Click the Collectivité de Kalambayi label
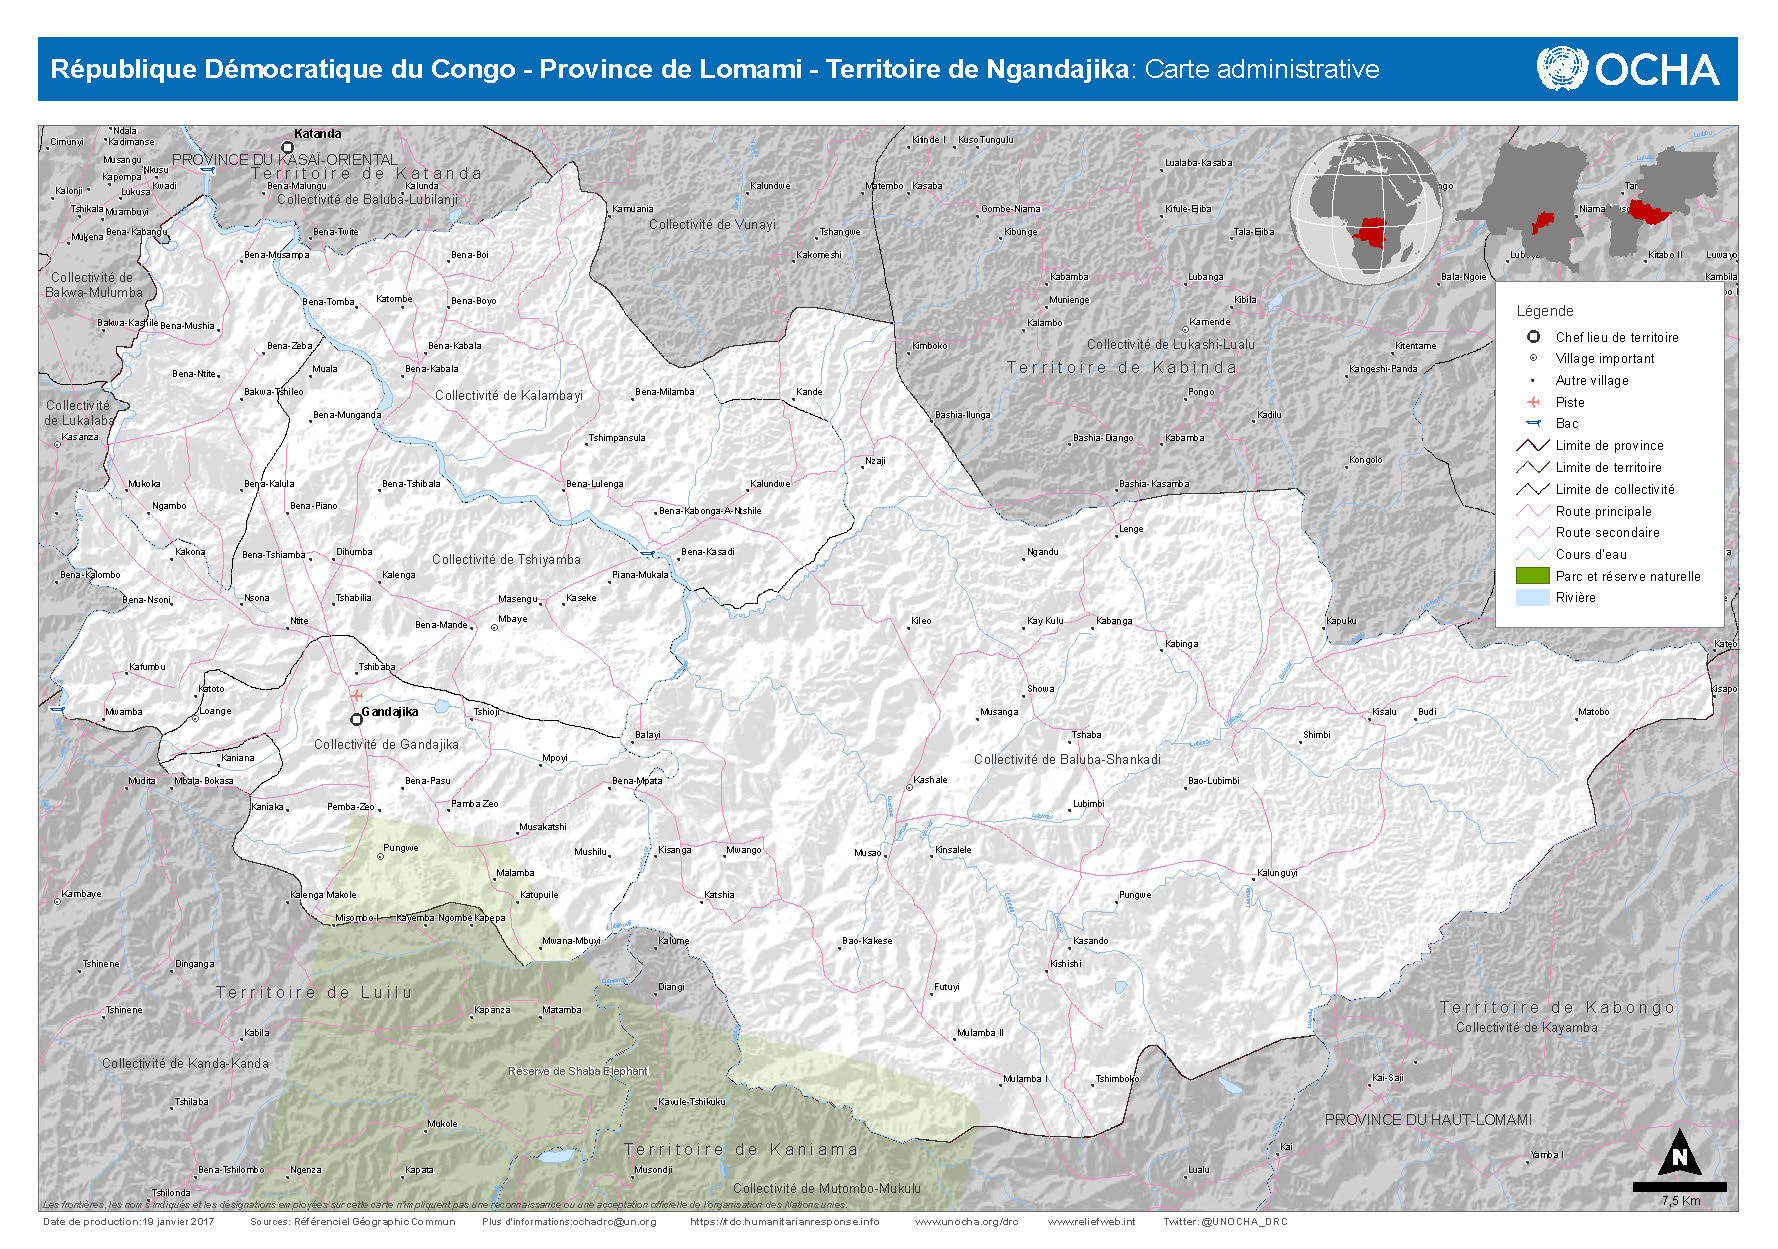Image resolution: width=1778 pixels, height=1249 pixels. [509, 395]
